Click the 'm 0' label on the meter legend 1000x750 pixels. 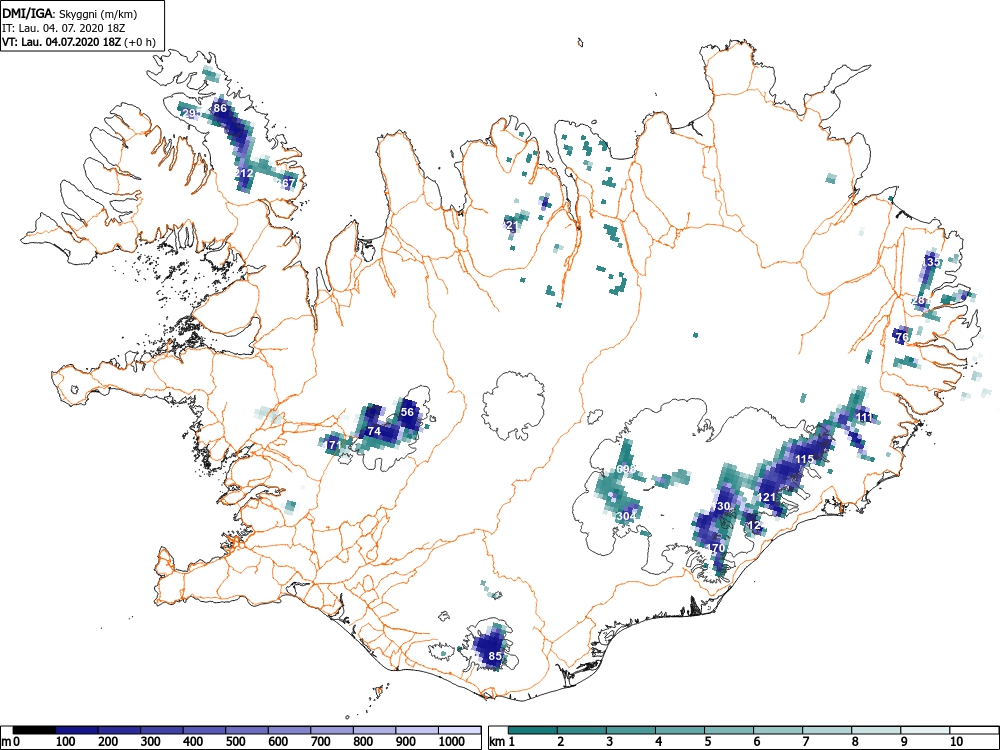tap(10, 742)
